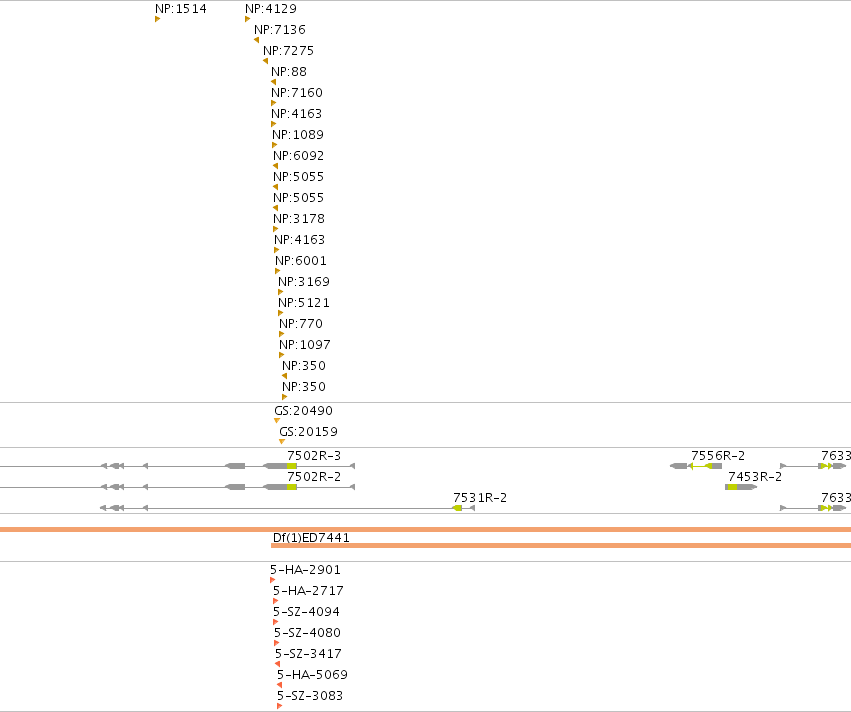Open the NP:1514 feature label

(x=181, y=9)
